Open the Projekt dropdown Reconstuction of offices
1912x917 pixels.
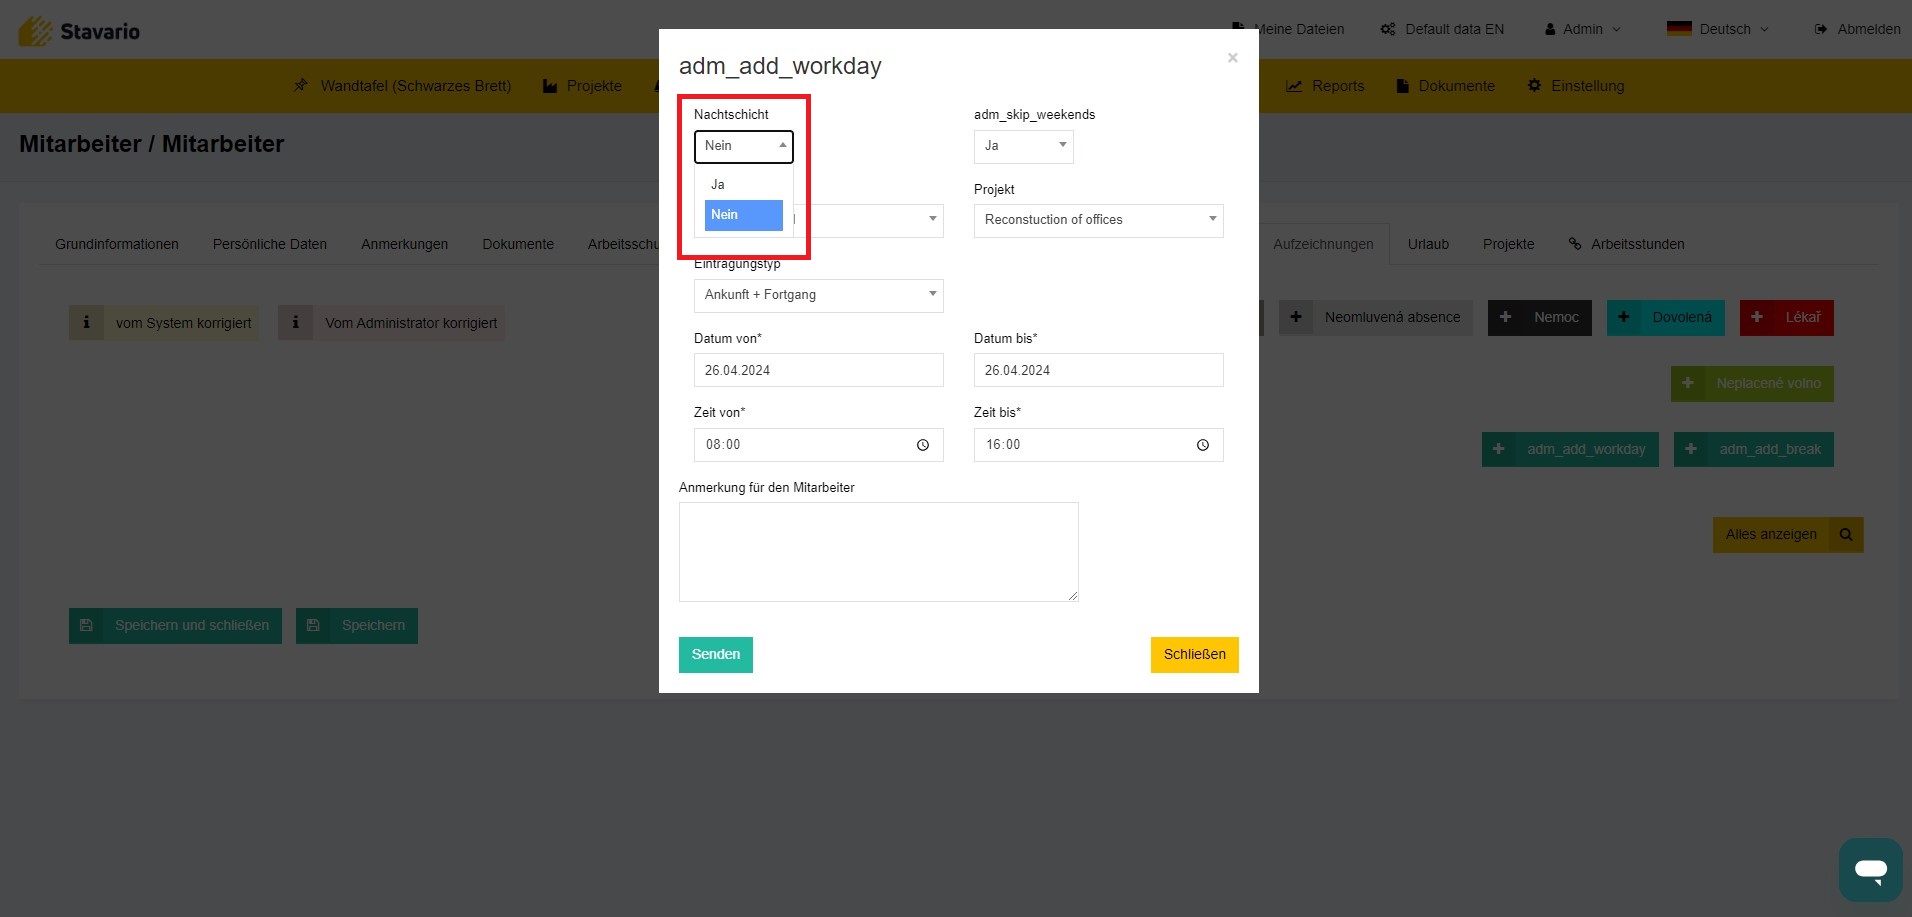(1098, 220)
